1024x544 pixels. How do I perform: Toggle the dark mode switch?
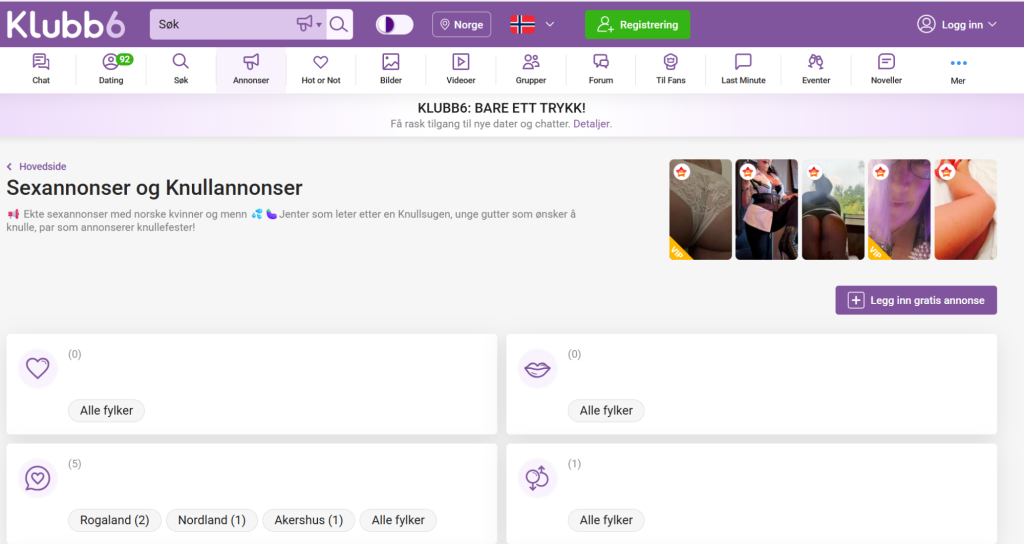(x=394, y=25)
